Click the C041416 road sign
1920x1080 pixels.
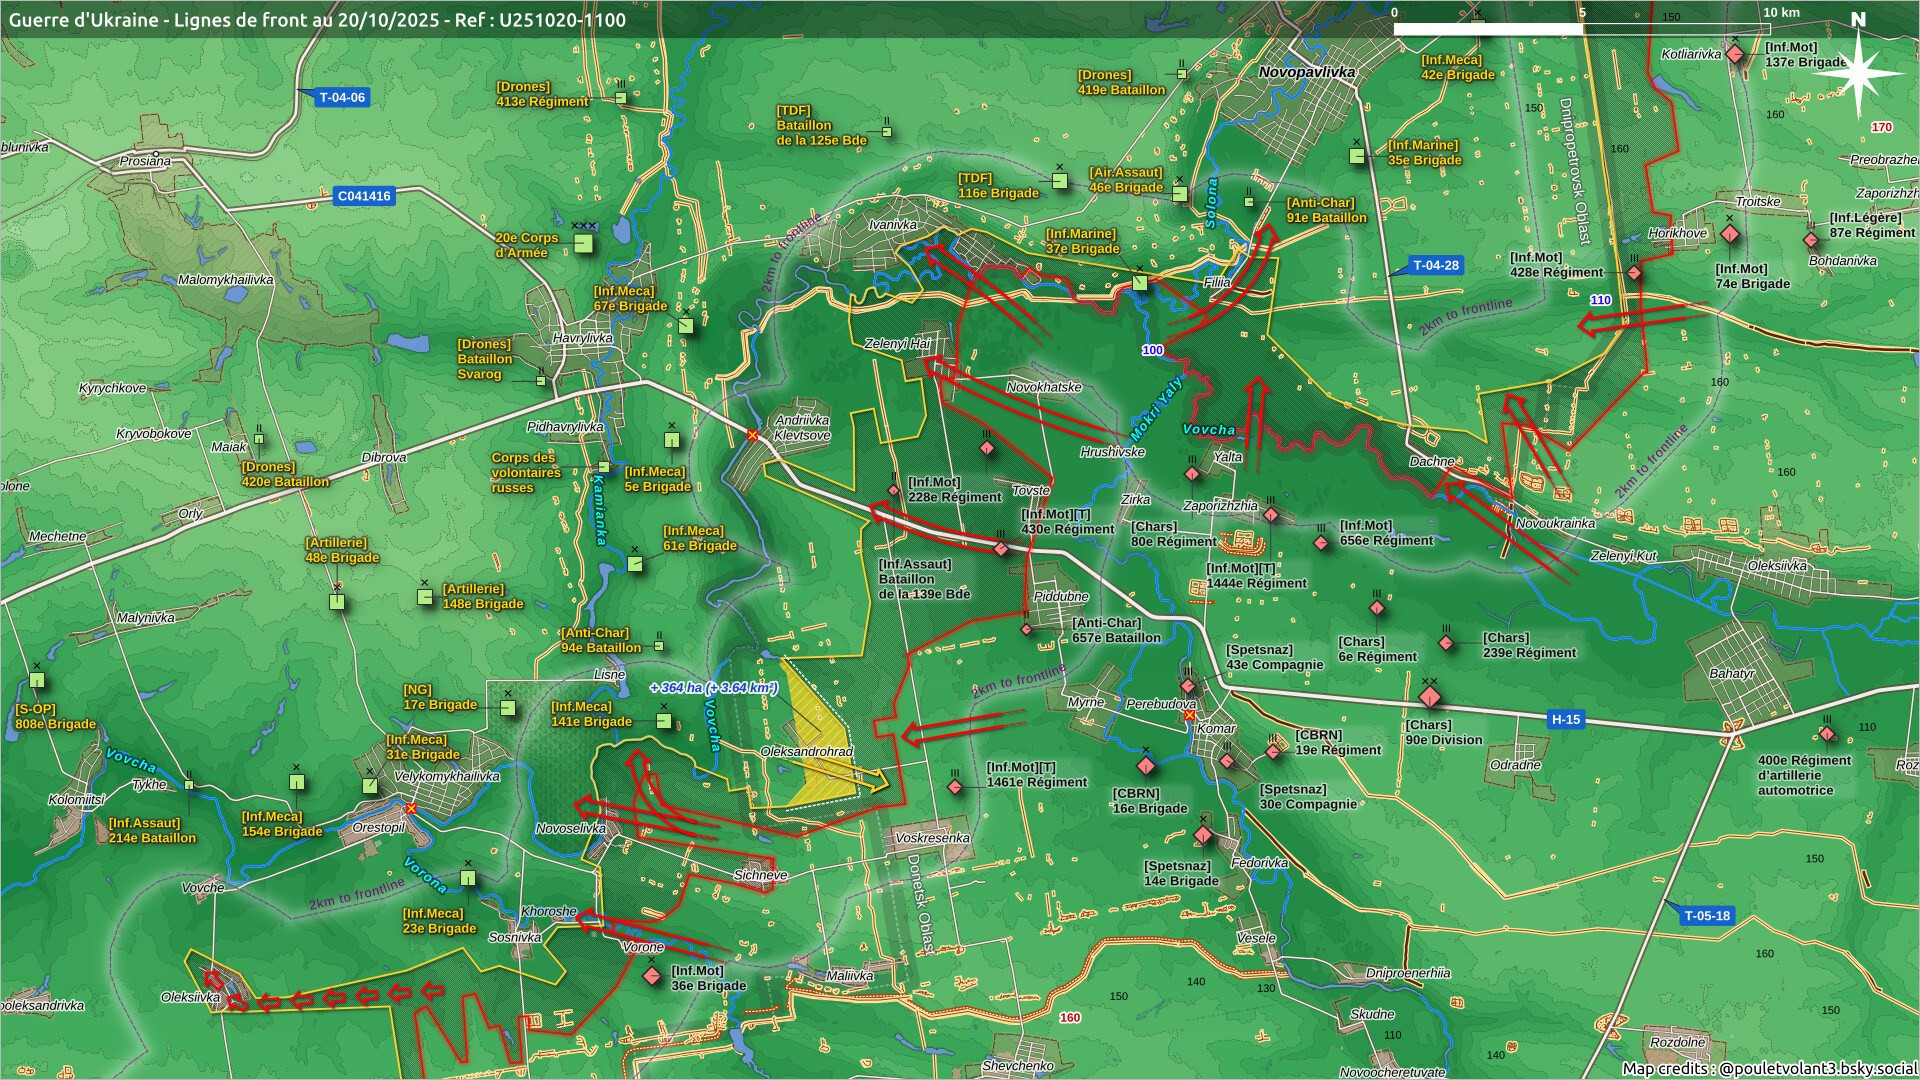click(x=364, y=196)
